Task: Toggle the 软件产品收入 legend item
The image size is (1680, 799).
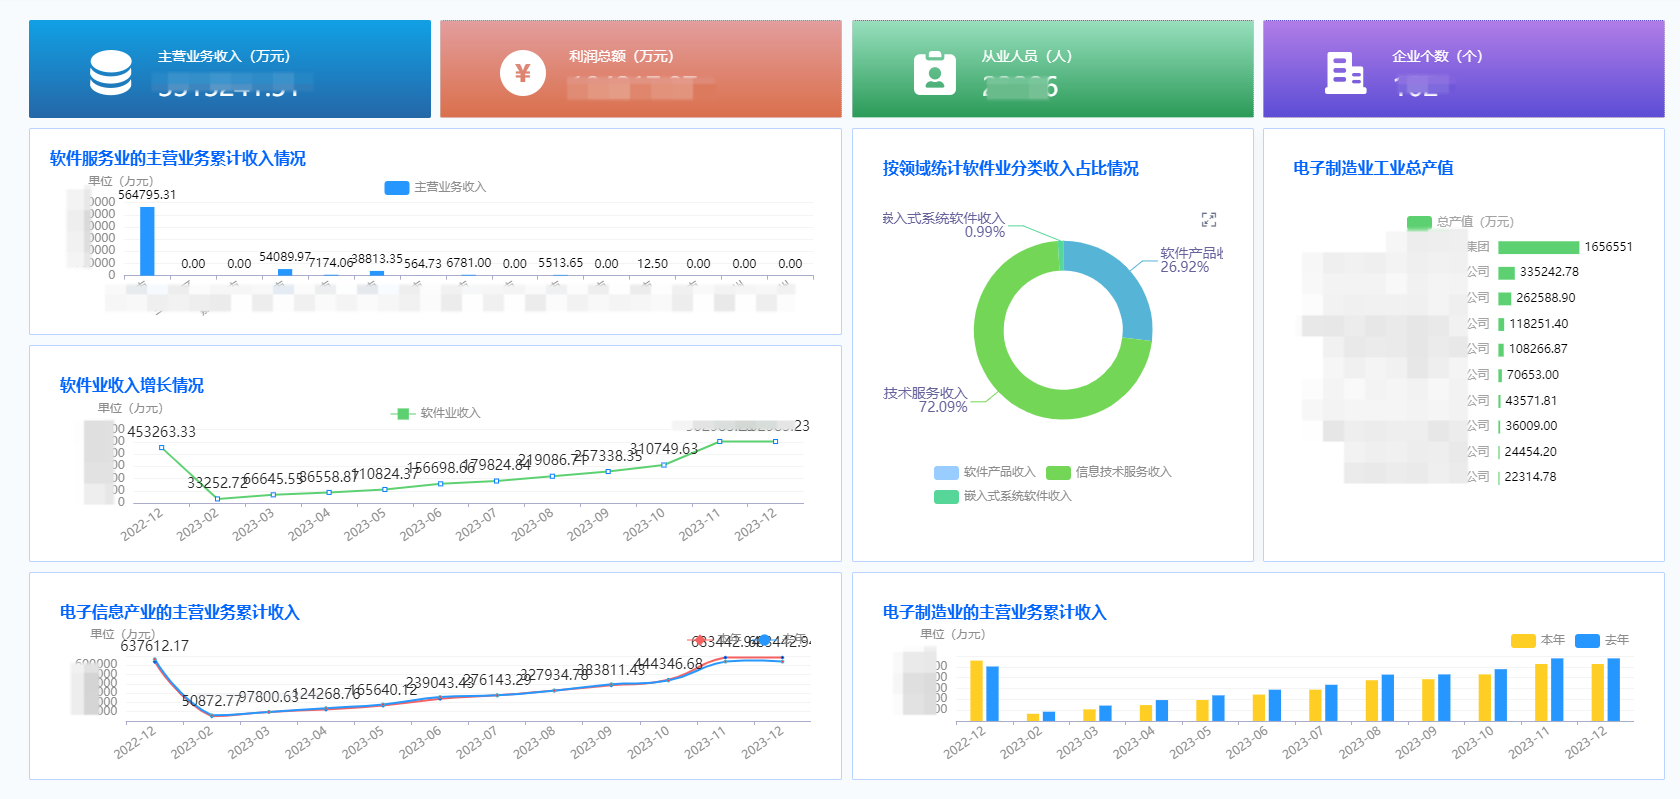Action: (x=984, y=472)
